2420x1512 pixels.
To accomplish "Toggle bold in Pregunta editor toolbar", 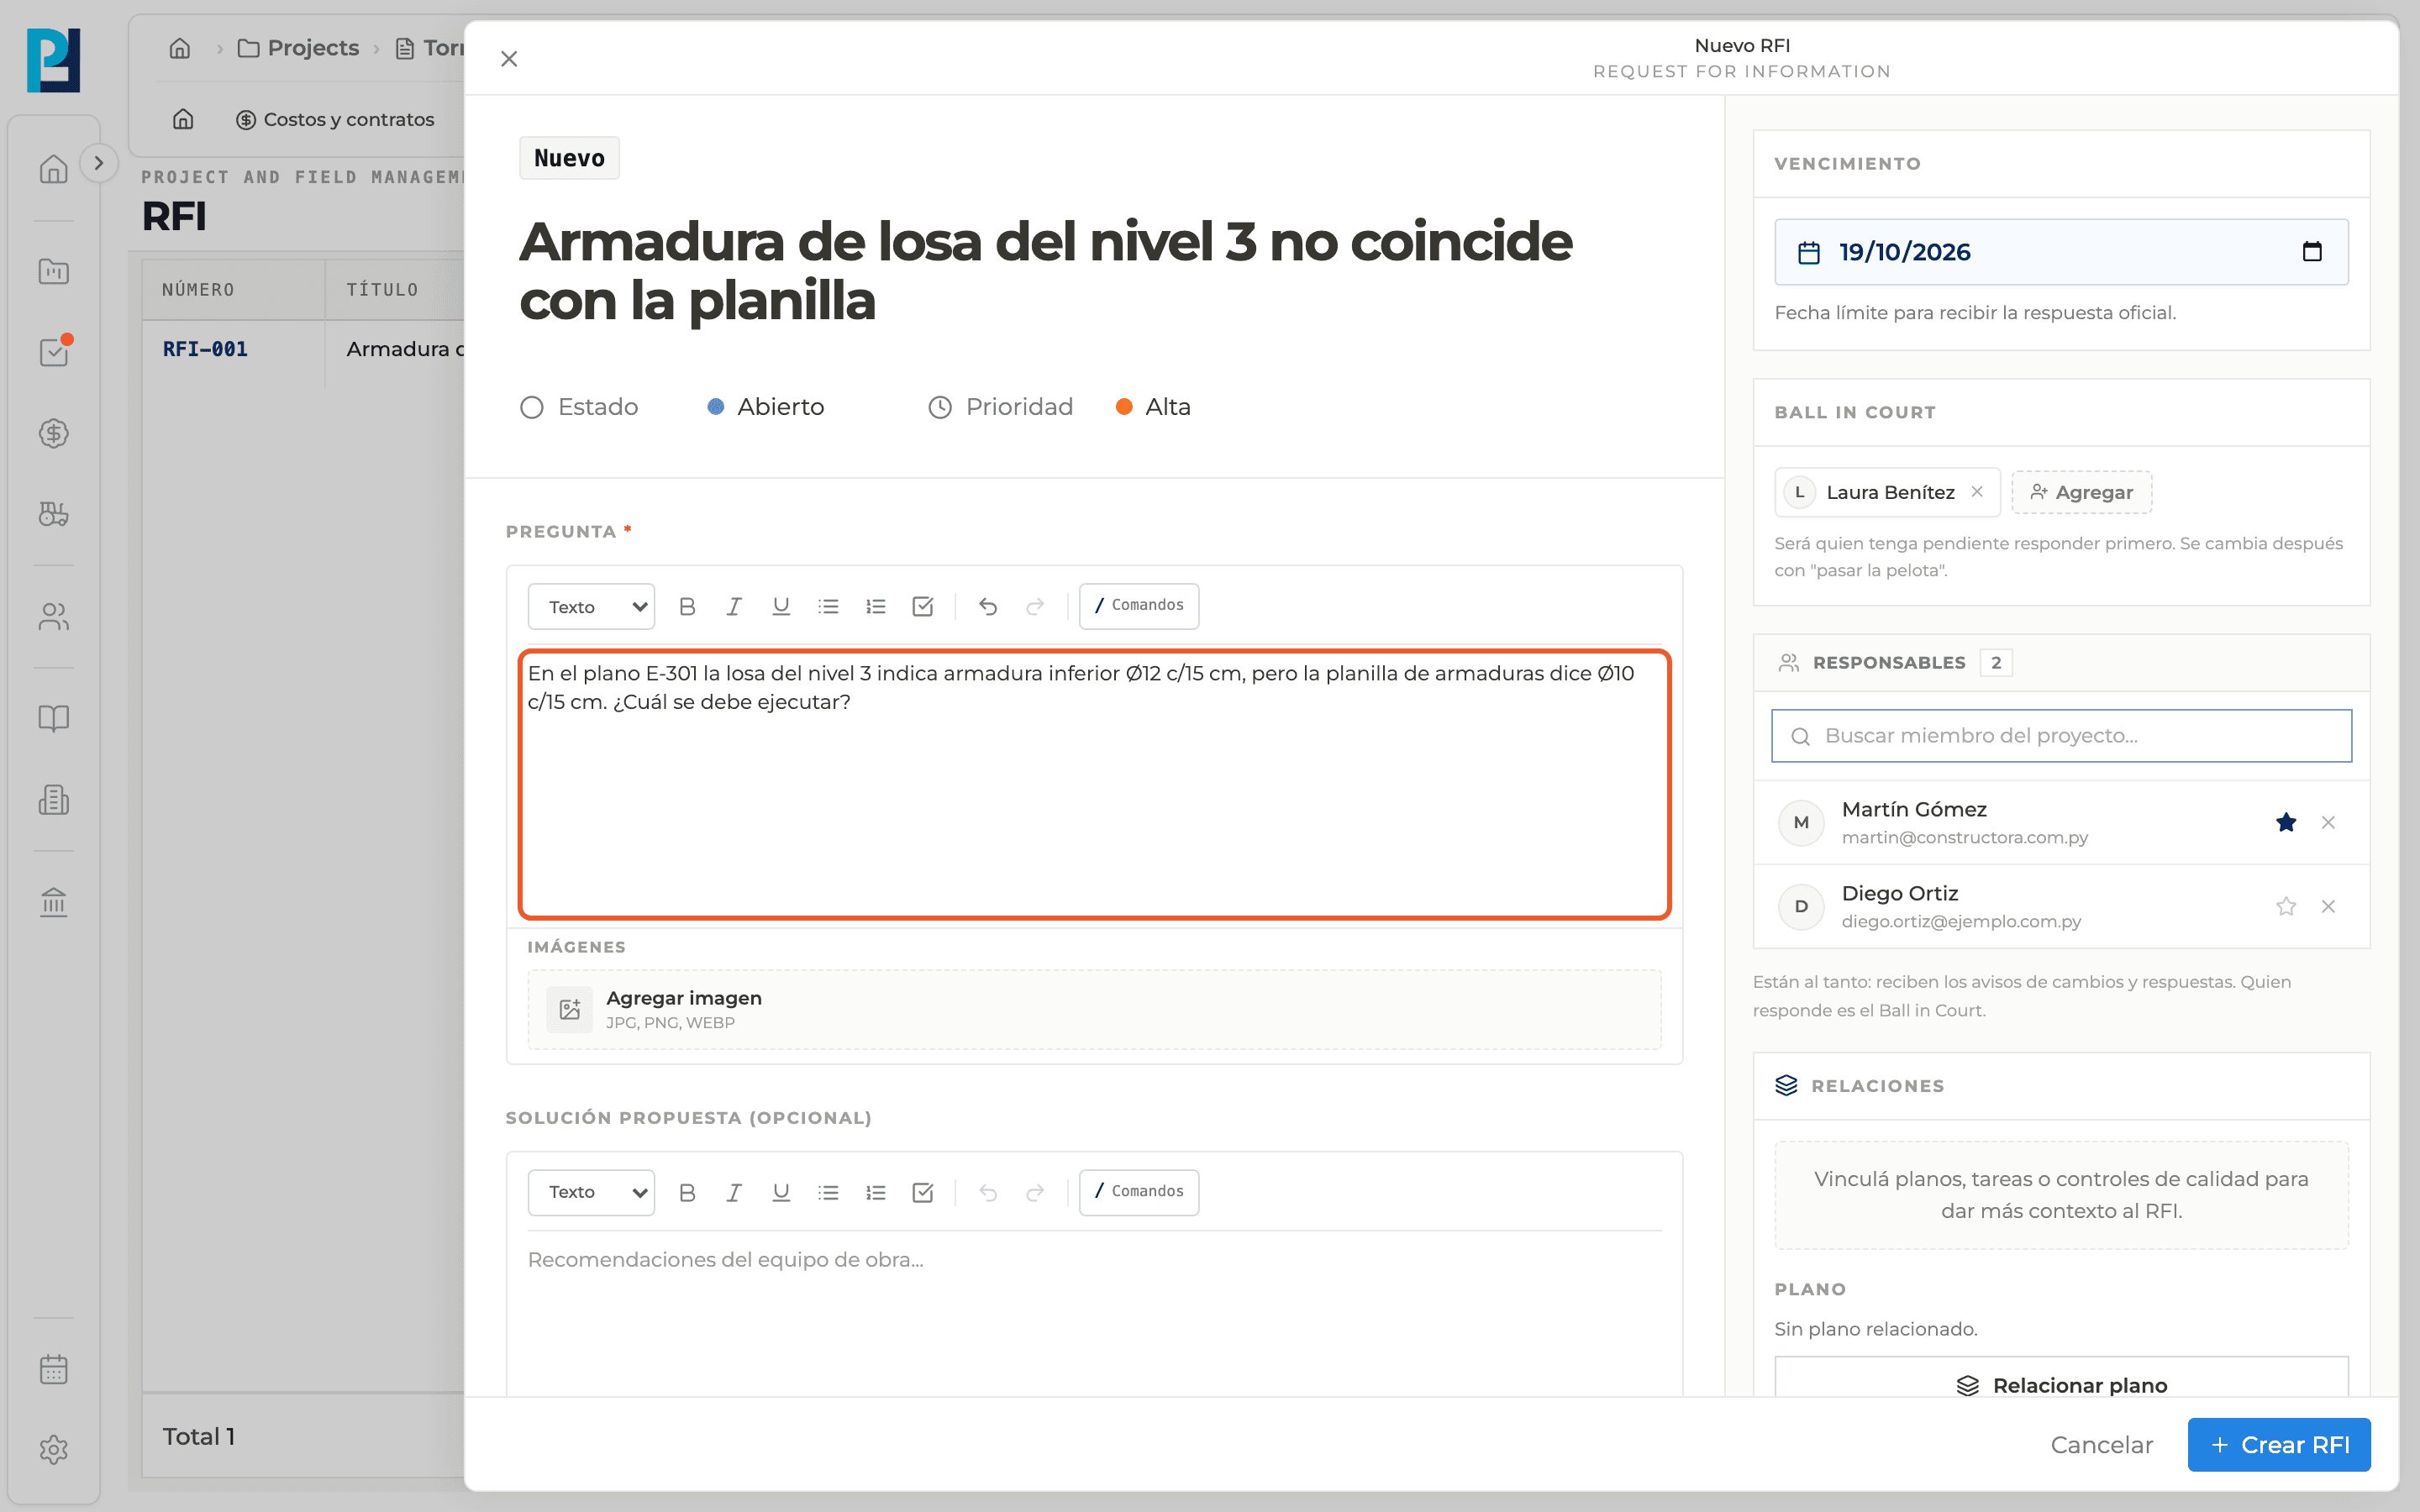I will (687, 606).
